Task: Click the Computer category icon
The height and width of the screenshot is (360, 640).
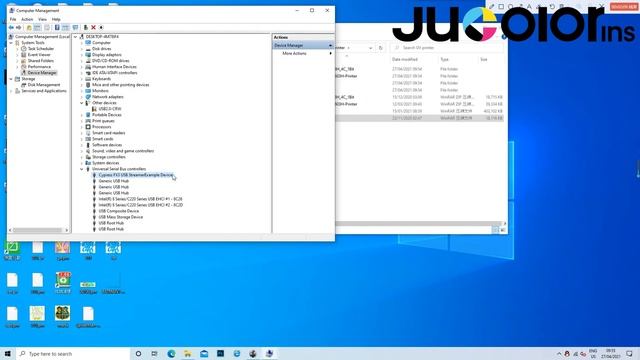Action: pos(88,43)
